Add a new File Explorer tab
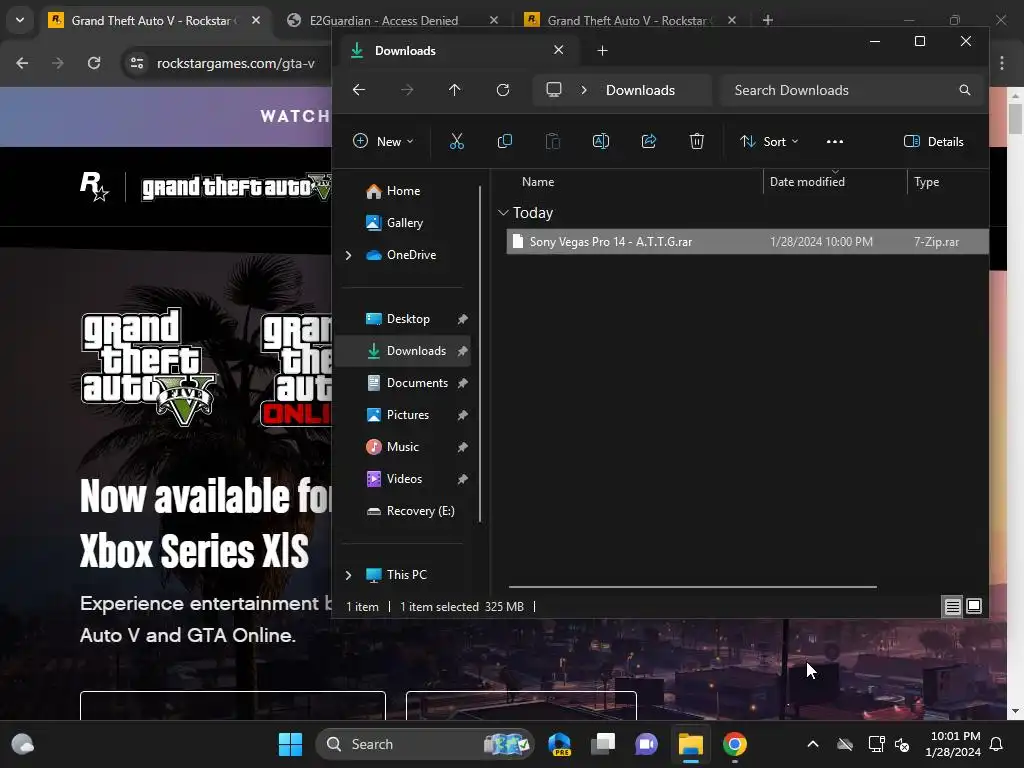Image resolution: width=1024 pixels, height=768 pixels. (602, 50)
